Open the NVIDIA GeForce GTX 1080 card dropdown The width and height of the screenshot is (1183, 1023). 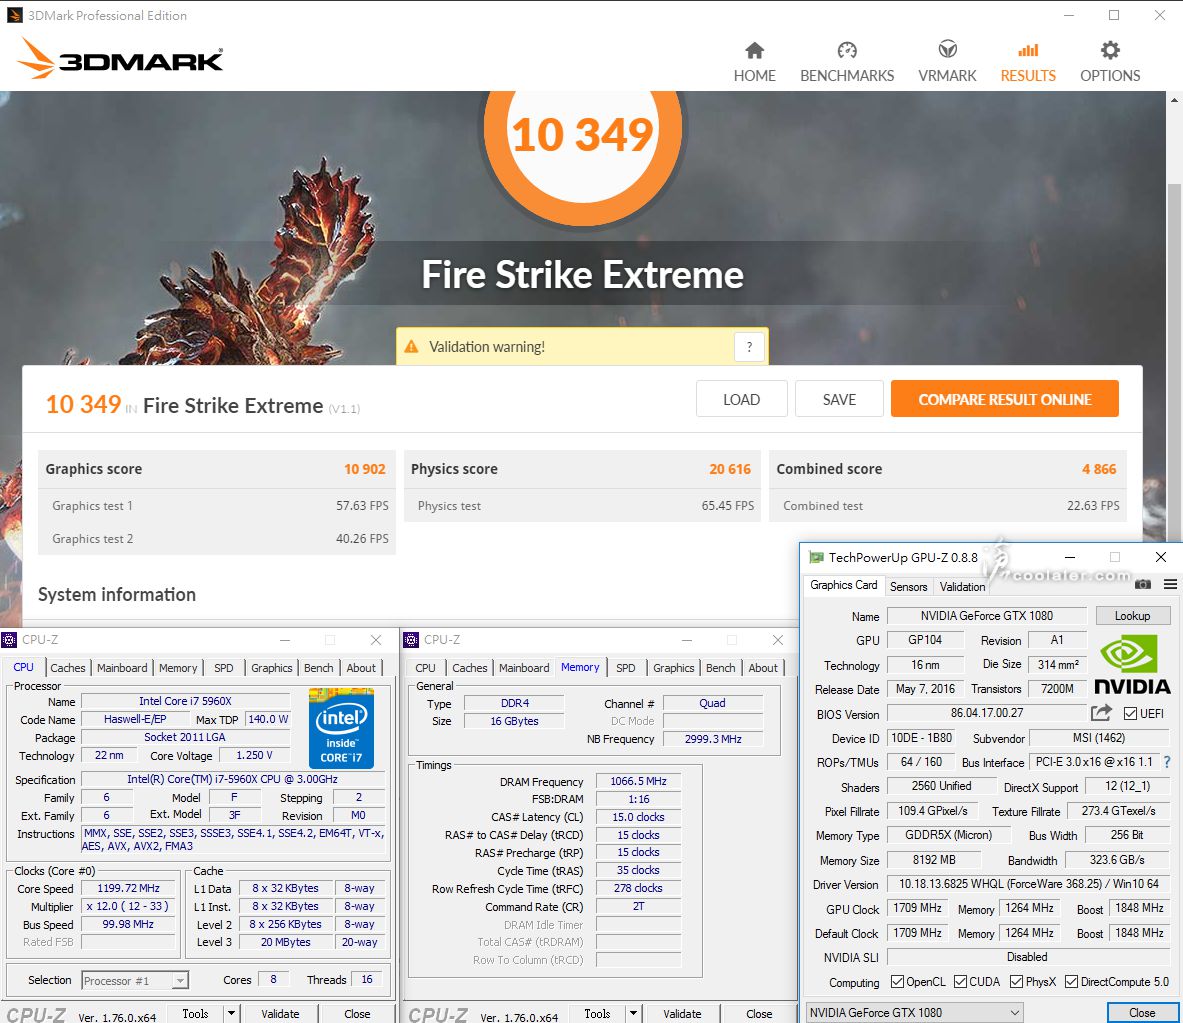[914, 1012]
